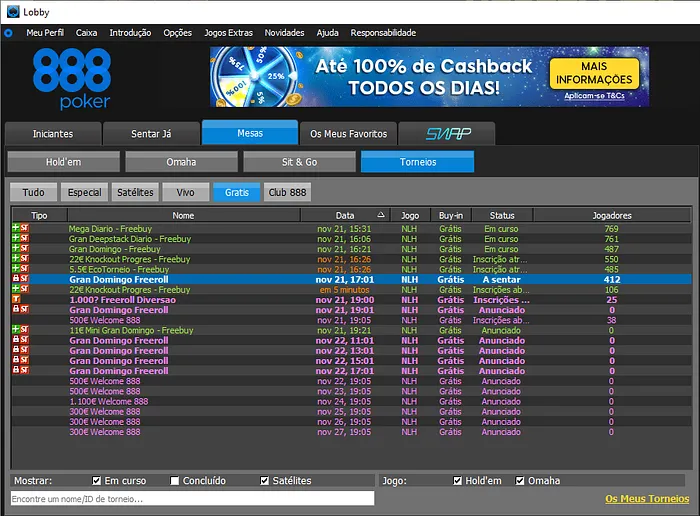
Task: Switch to the Sentar Já tab
Action: point(151,133)
